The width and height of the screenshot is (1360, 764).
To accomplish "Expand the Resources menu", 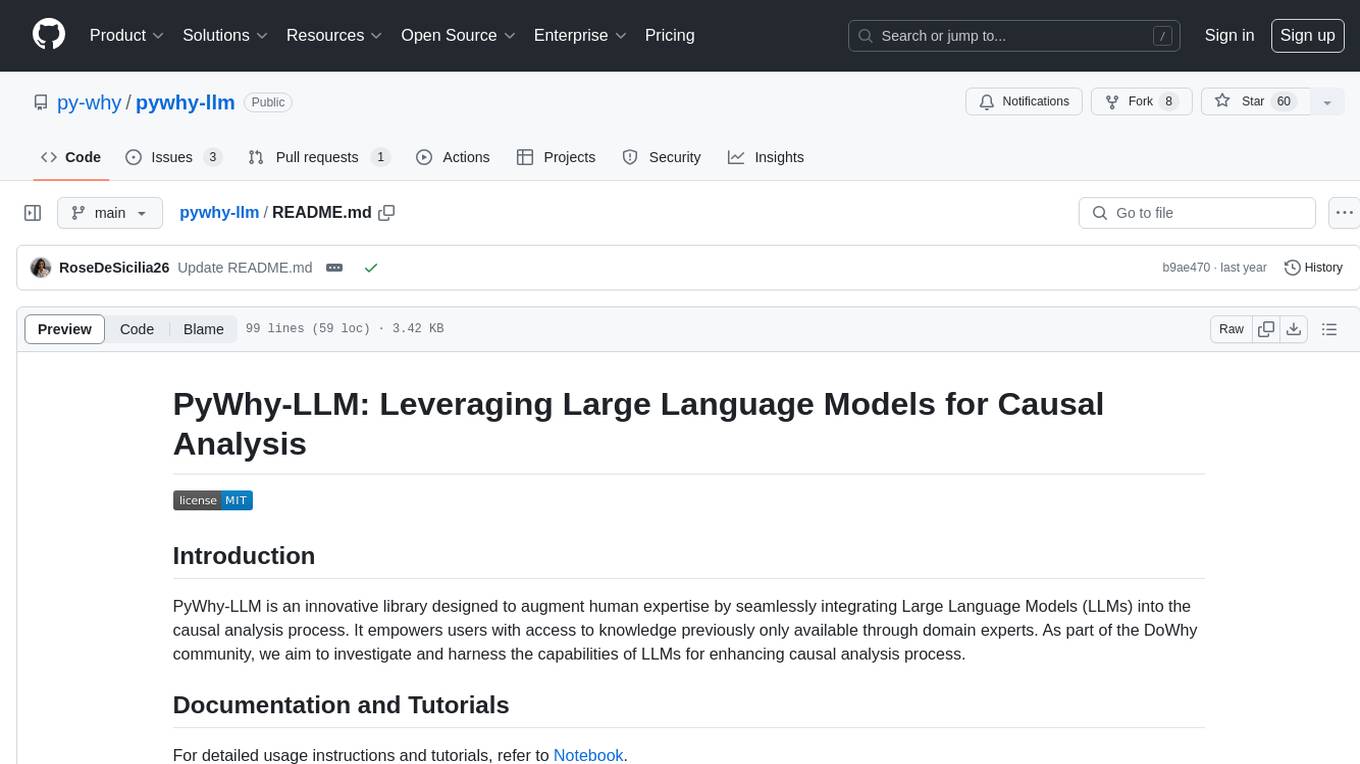I will (x=334, y=35).
